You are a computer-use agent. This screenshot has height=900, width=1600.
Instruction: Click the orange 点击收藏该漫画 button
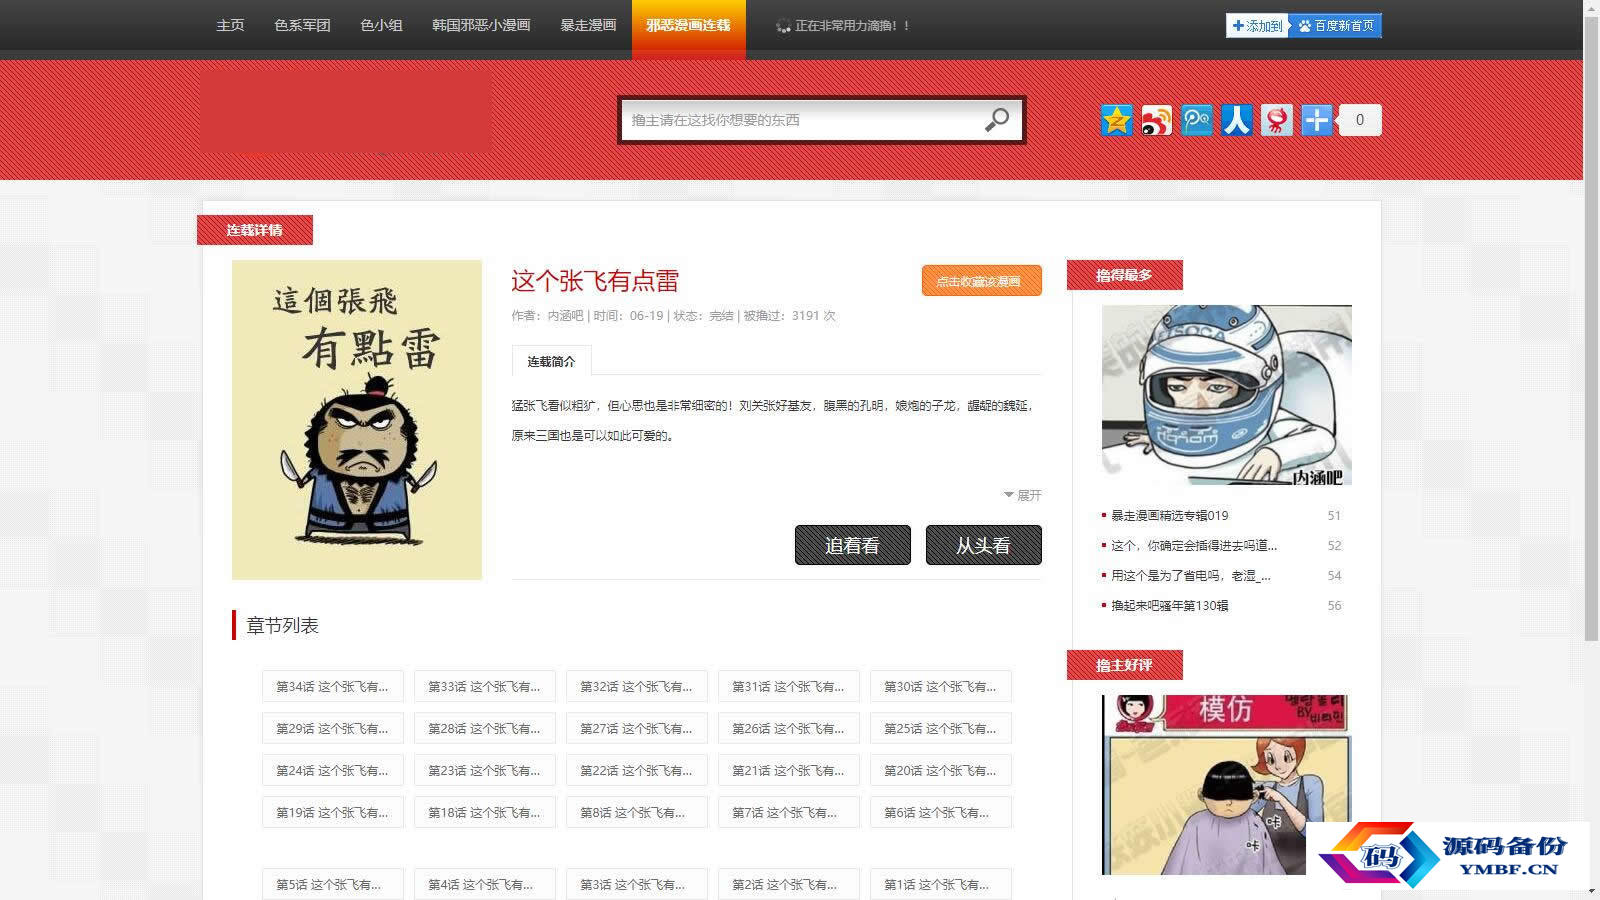click(x=981, y=281)
